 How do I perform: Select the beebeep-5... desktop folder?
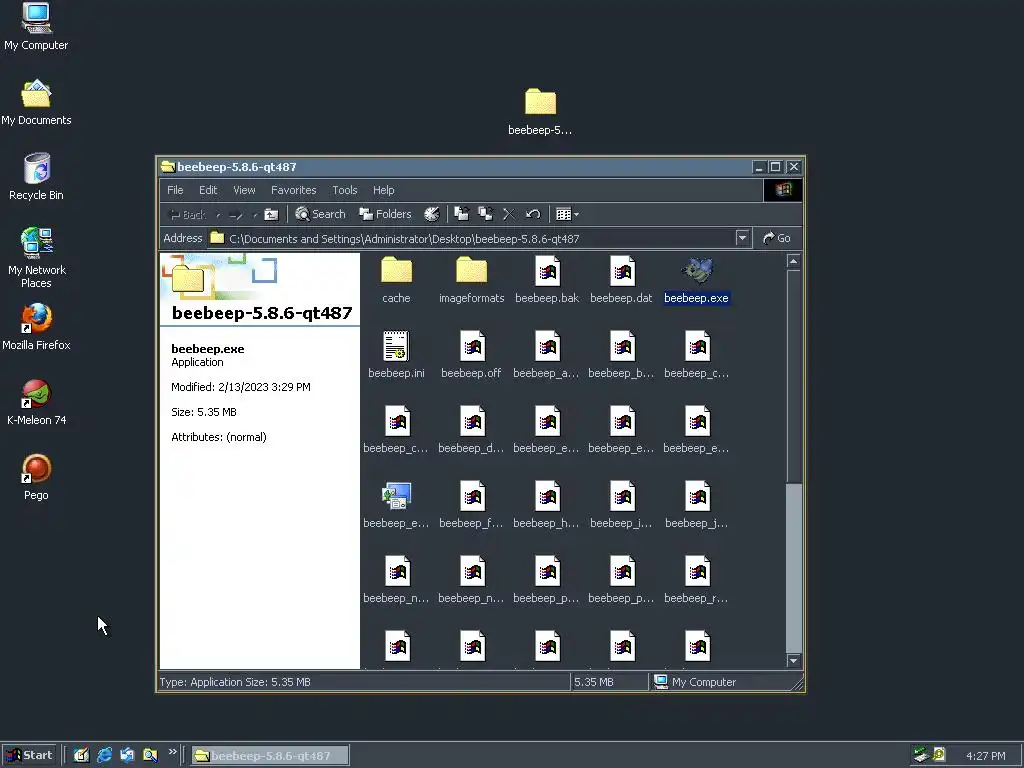(x=540, y=112)
